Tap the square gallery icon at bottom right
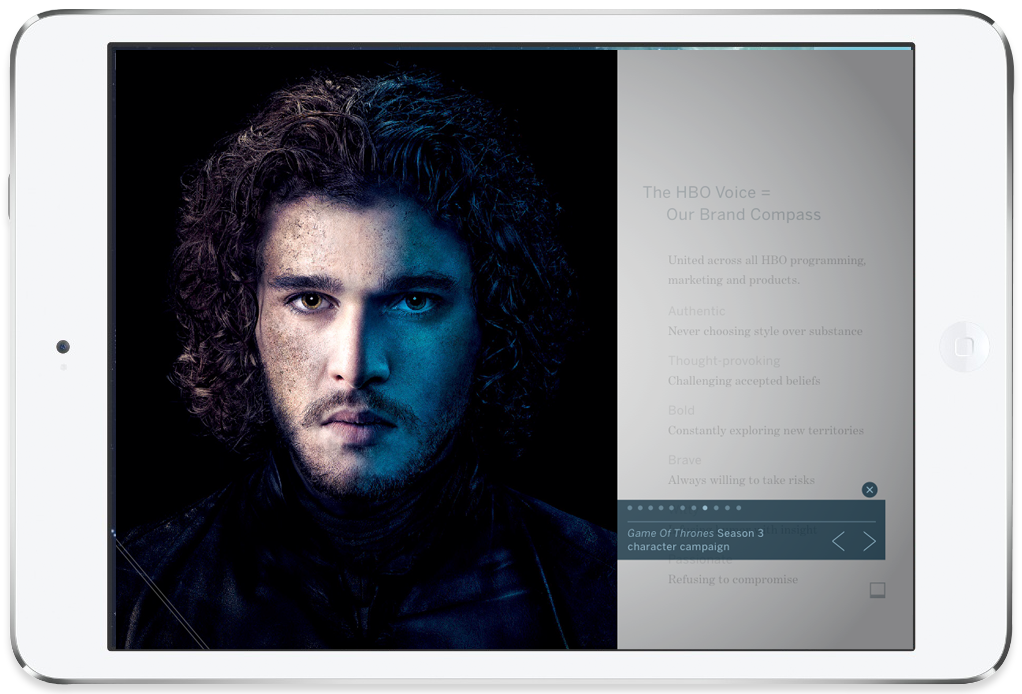1022x694 pixels. [x=877, y=590]
